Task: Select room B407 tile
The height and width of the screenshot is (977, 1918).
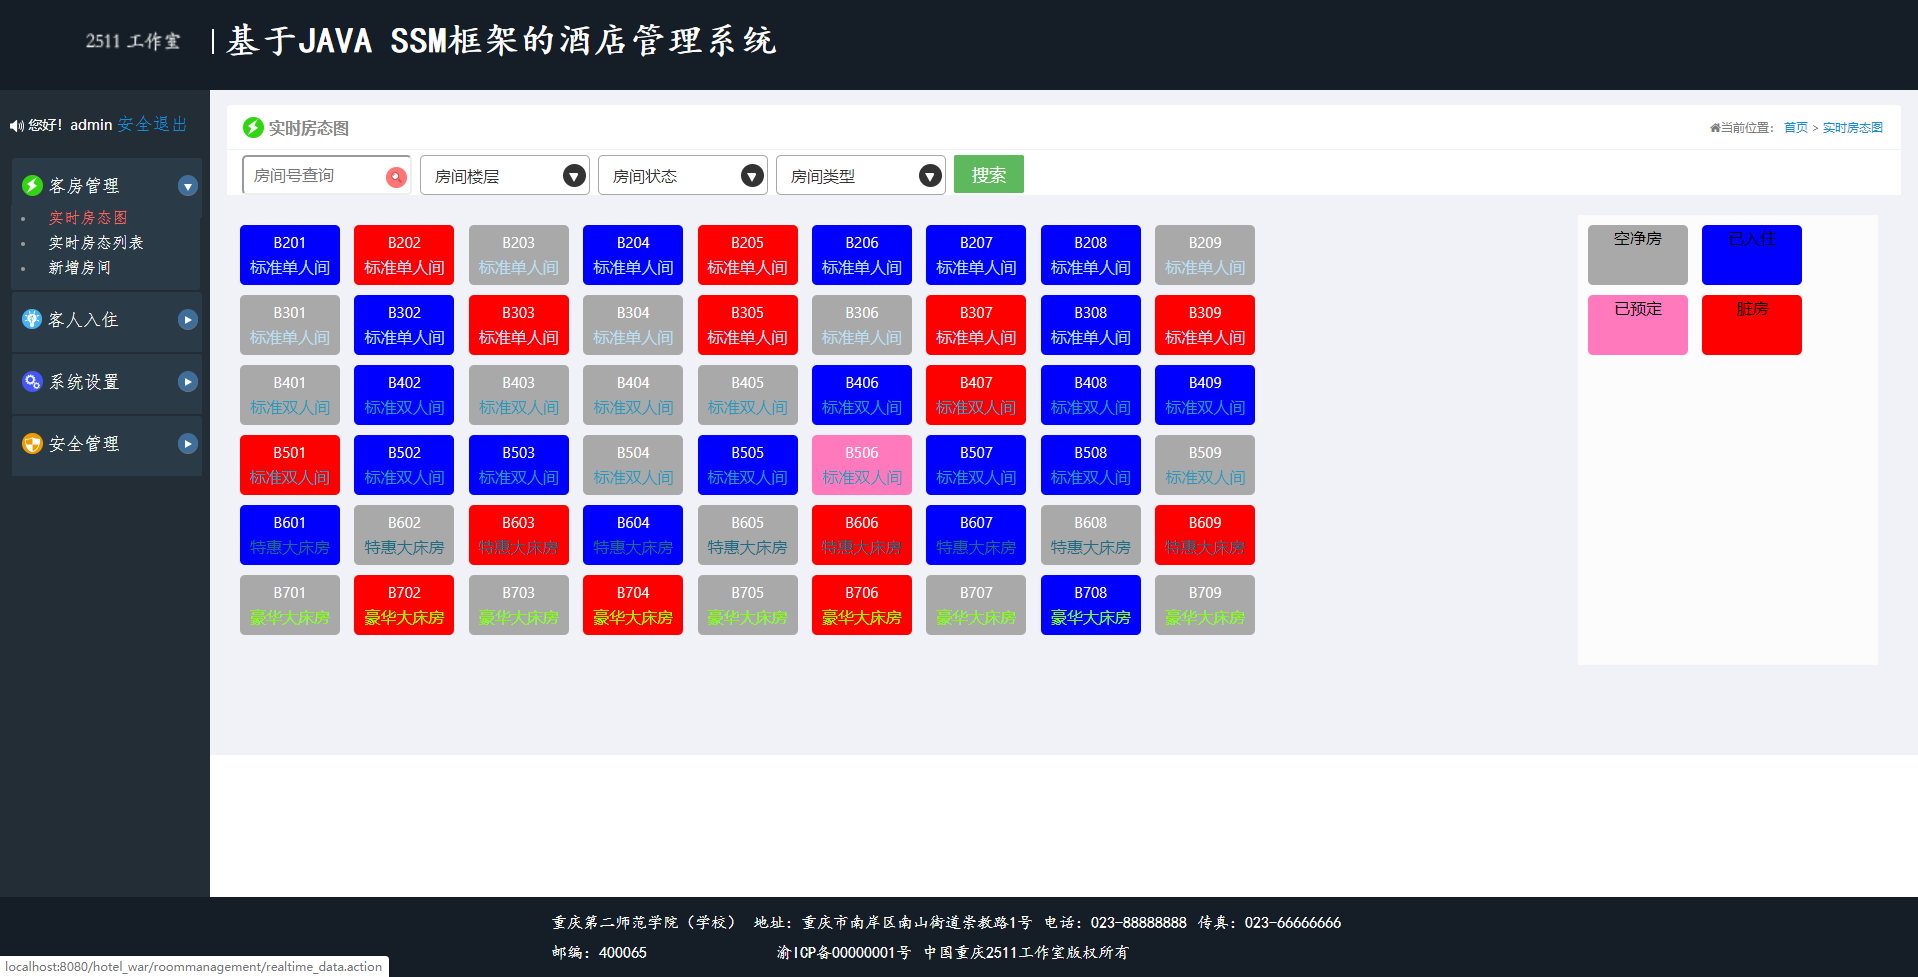Action: pos(976,395)
